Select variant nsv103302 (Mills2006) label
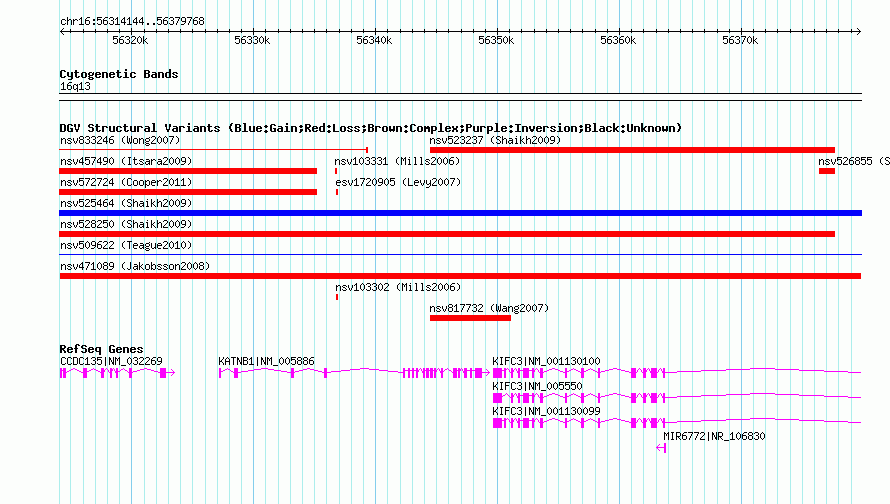The image size is (890, 504). (398, 287)
